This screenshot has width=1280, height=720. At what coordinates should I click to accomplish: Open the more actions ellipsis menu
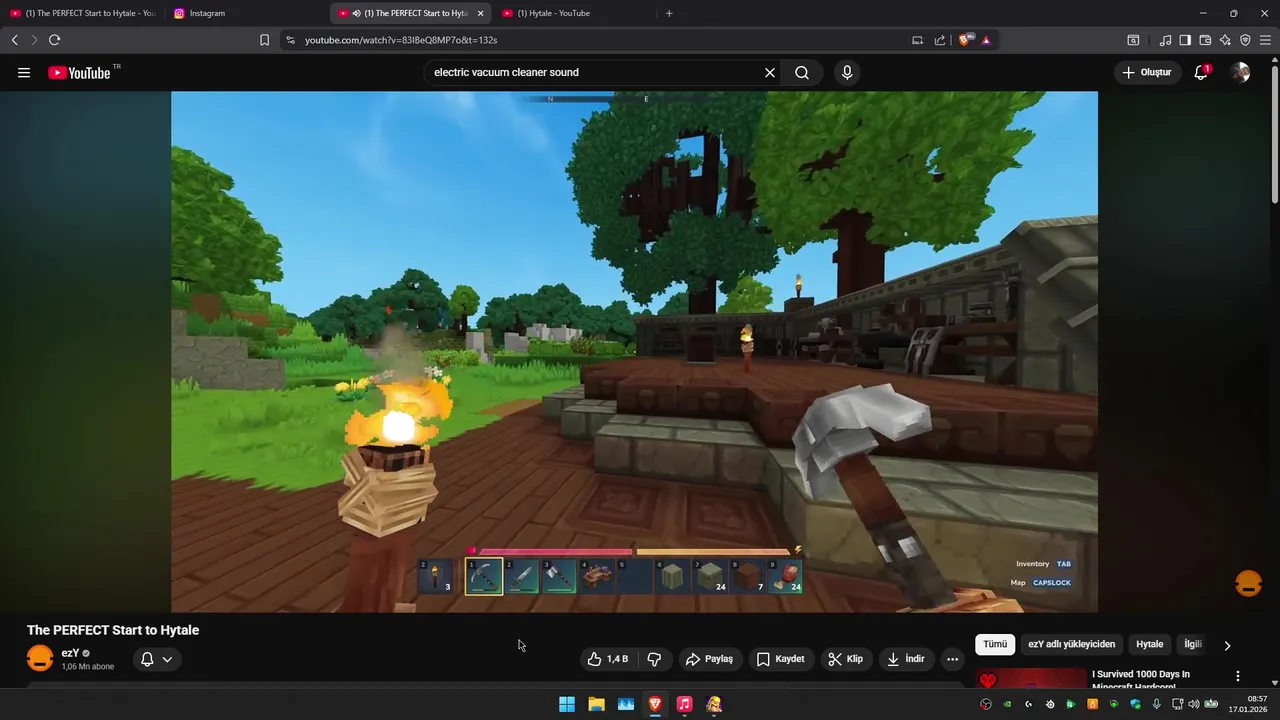[952, 659]
